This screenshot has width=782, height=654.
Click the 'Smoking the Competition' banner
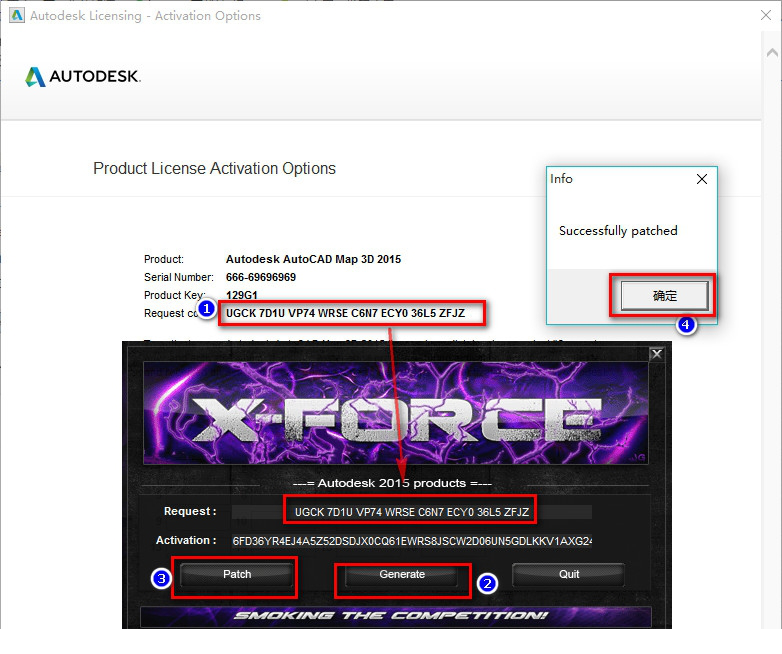coord(395,616)
